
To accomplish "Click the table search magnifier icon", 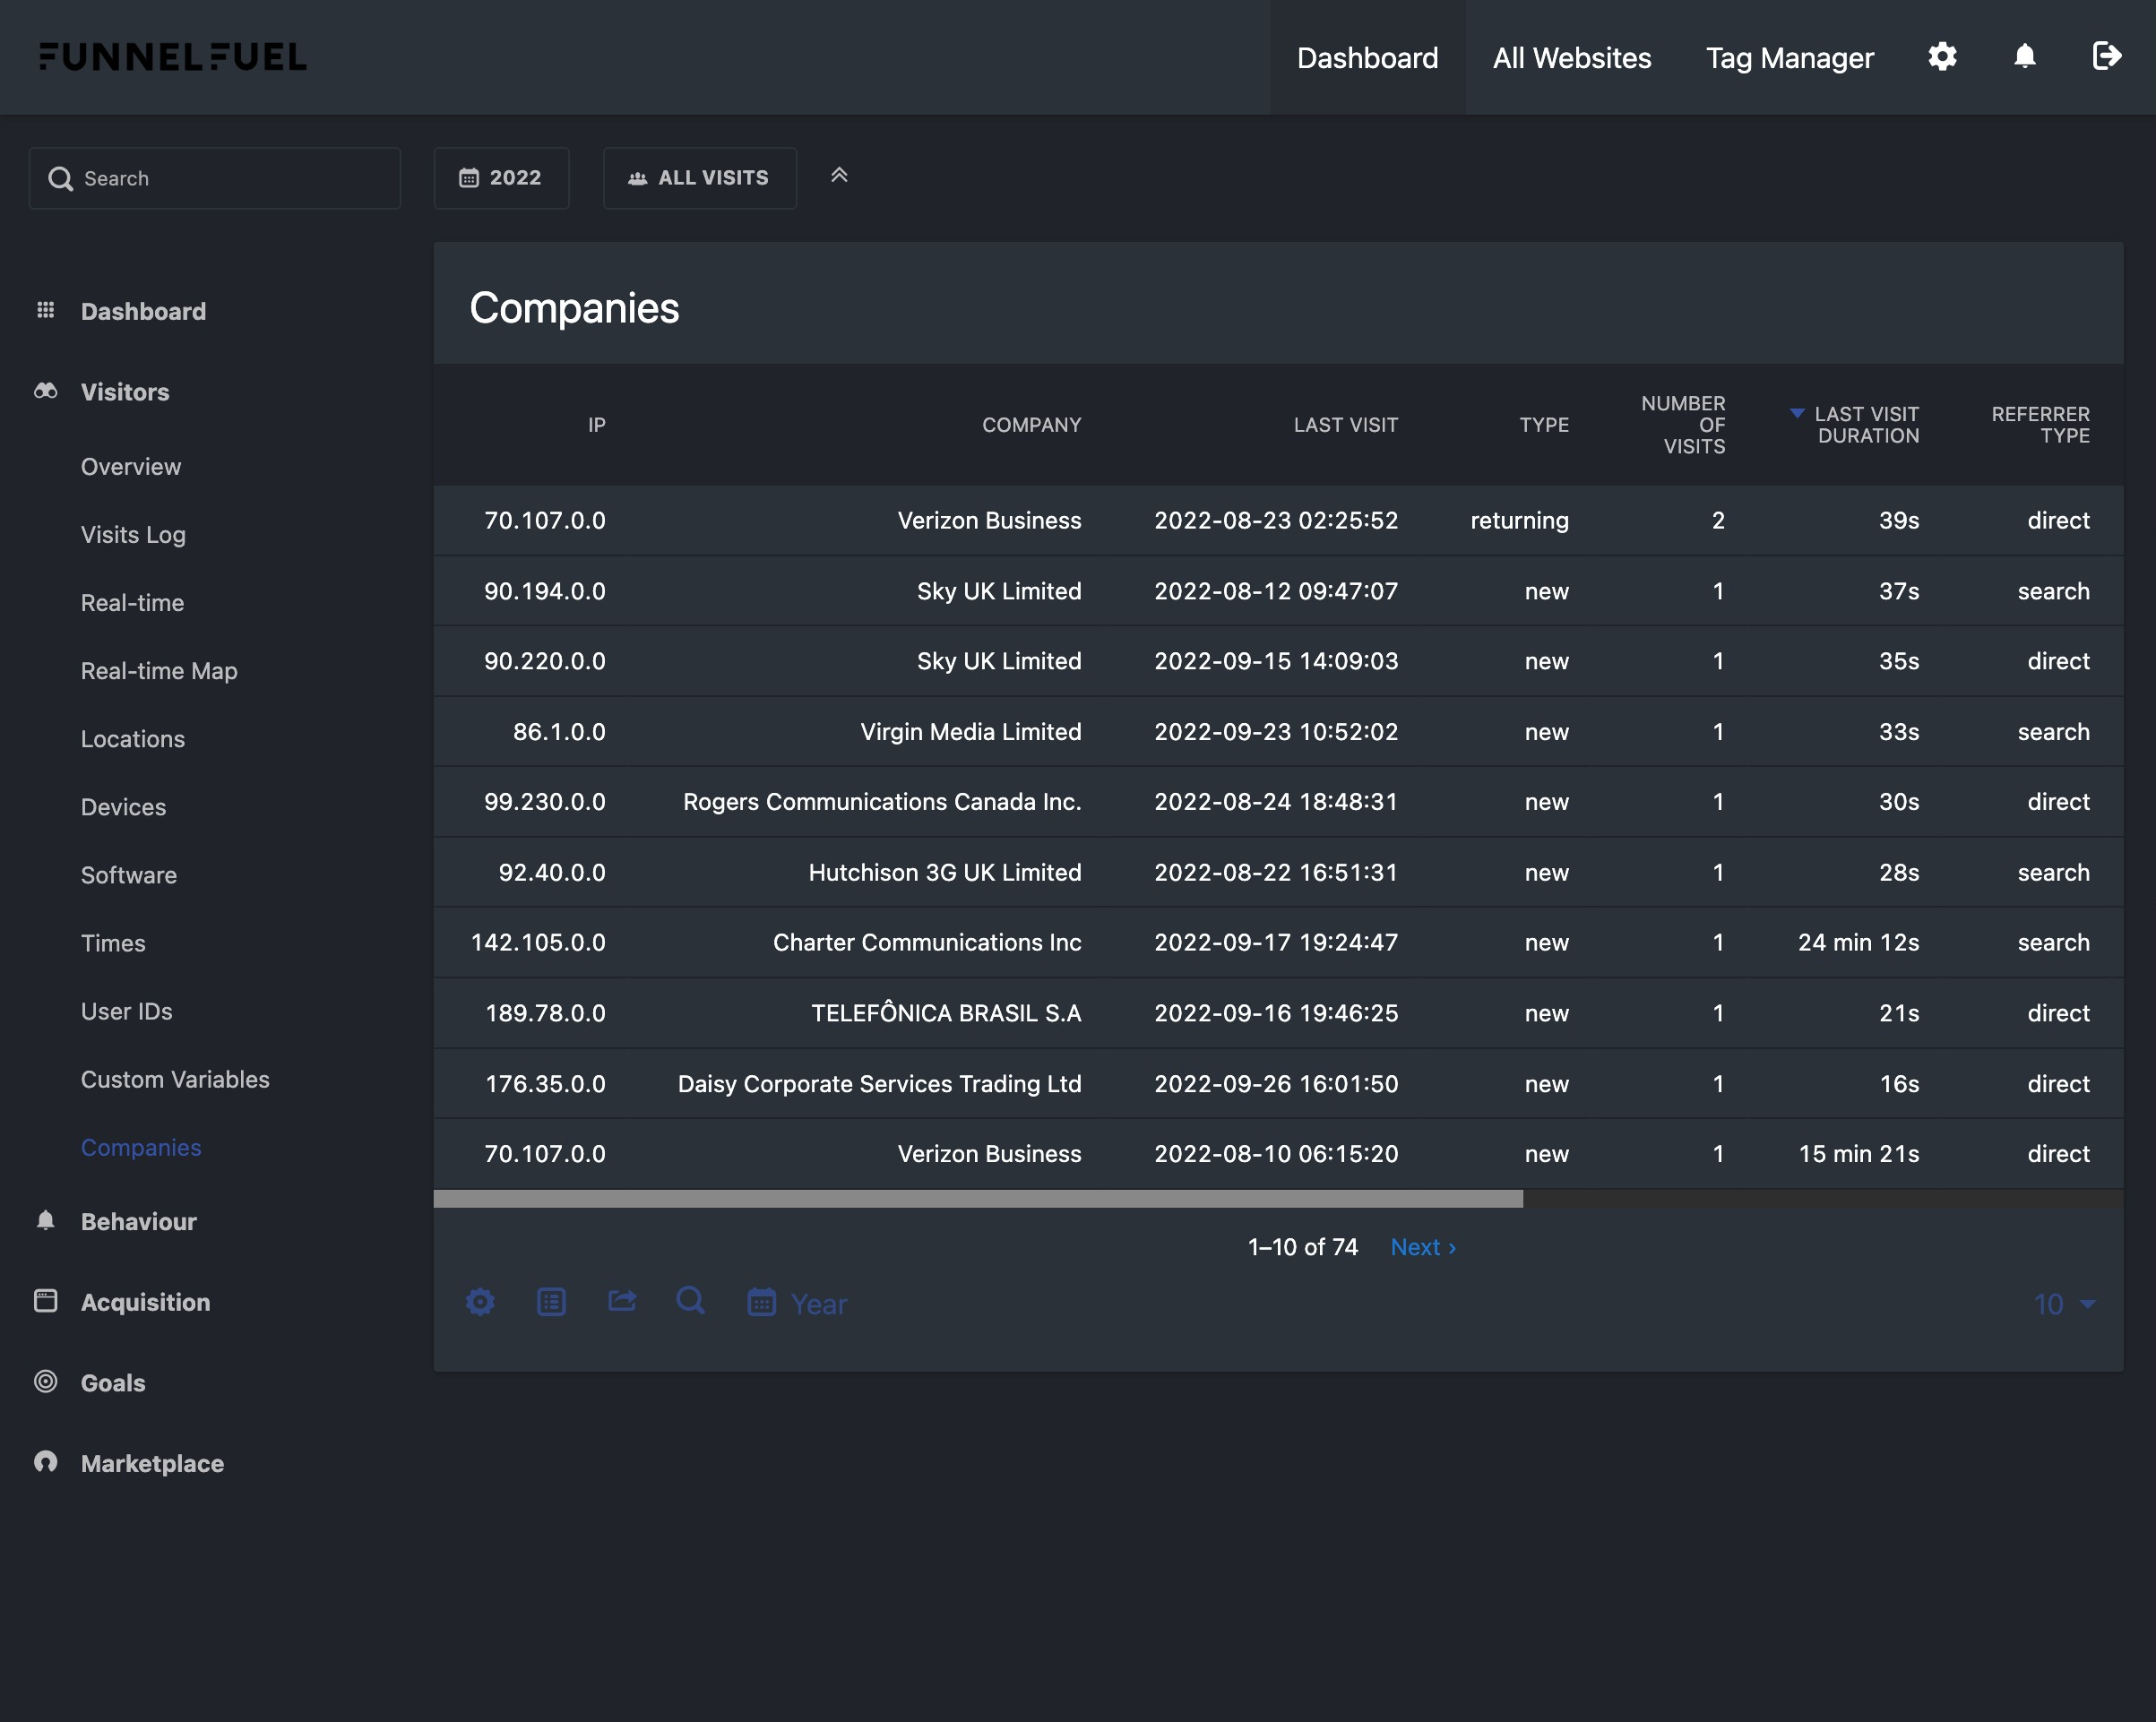I will click(691, 1301).
